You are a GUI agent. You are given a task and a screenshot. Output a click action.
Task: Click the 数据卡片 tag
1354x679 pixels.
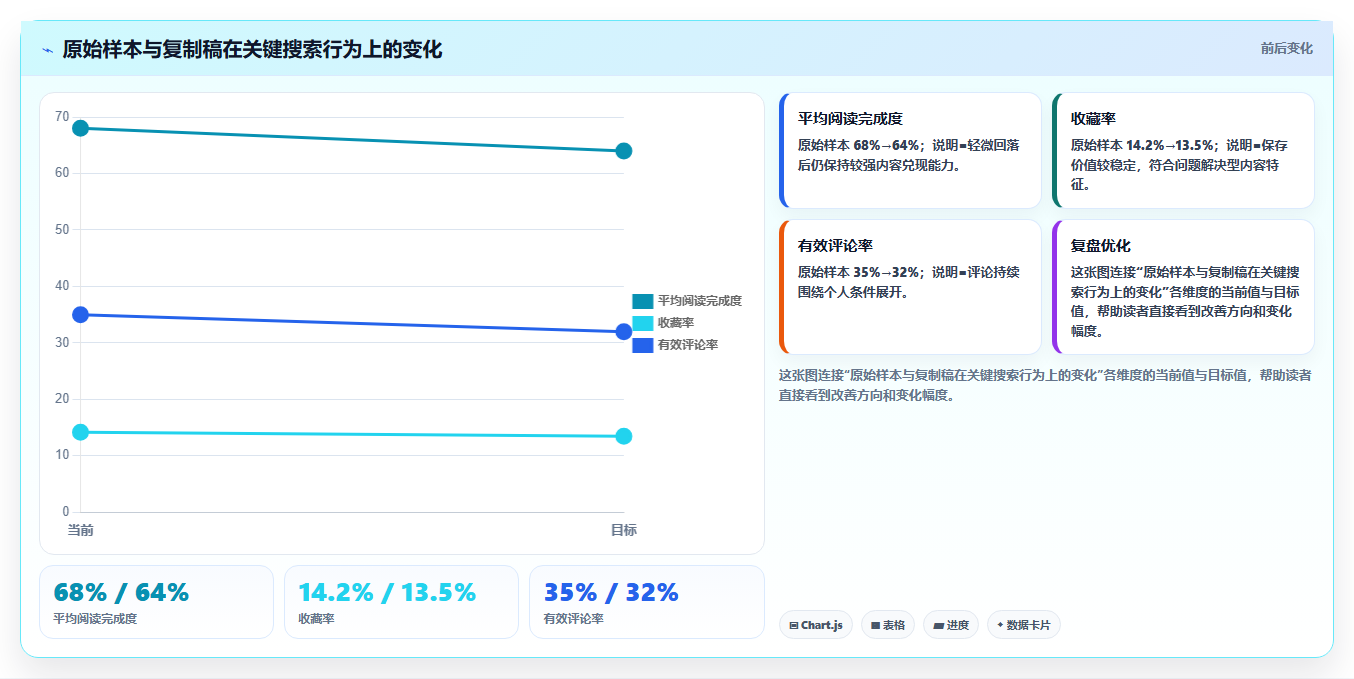tap(1024, 625)
